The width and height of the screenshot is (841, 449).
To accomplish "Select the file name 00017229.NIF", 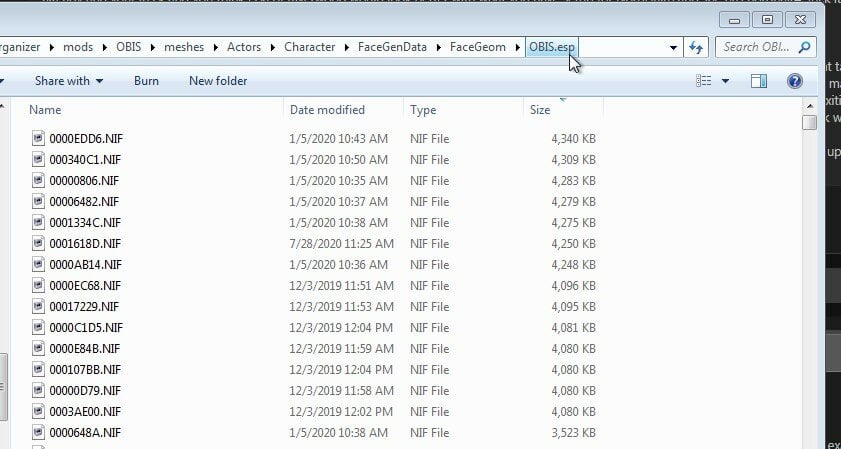I will tap(84, 306).
